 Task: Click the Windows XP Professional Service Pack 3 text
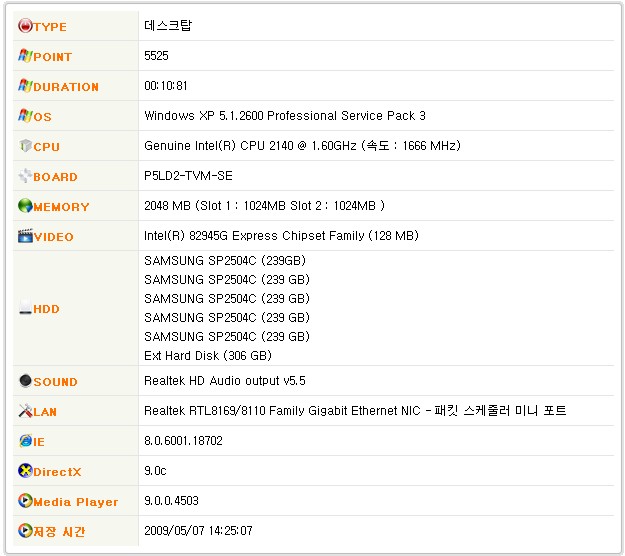[285, 116]
